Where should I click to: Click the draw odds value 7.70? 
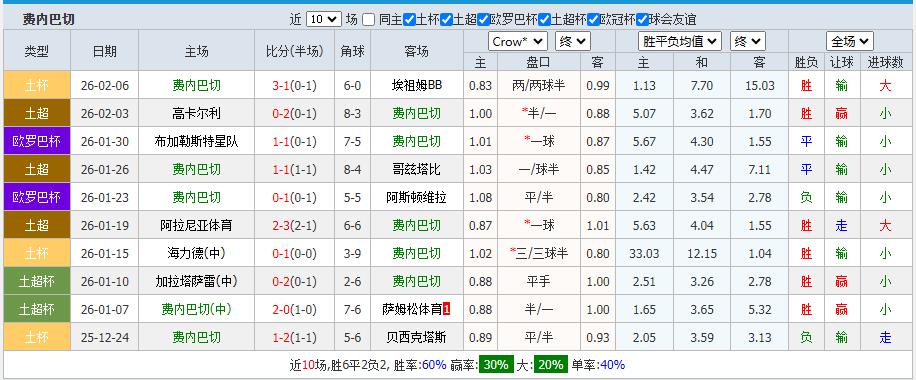(x=702, y=86)
